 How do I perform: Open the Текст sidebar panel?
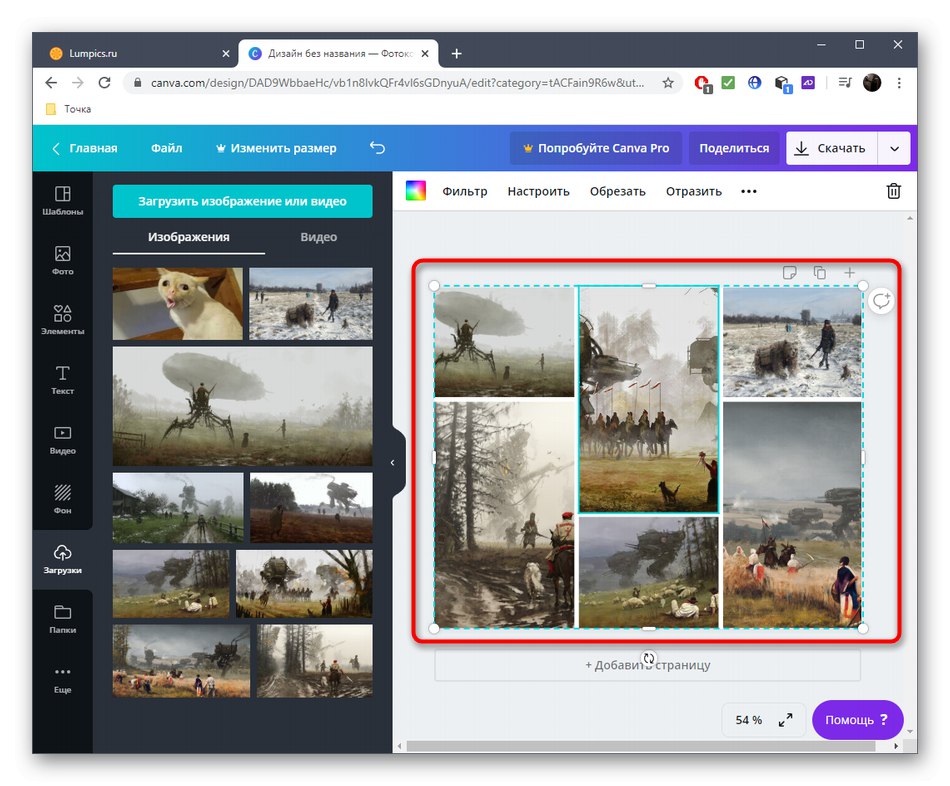pyautogui.click(x=62, y=380)
